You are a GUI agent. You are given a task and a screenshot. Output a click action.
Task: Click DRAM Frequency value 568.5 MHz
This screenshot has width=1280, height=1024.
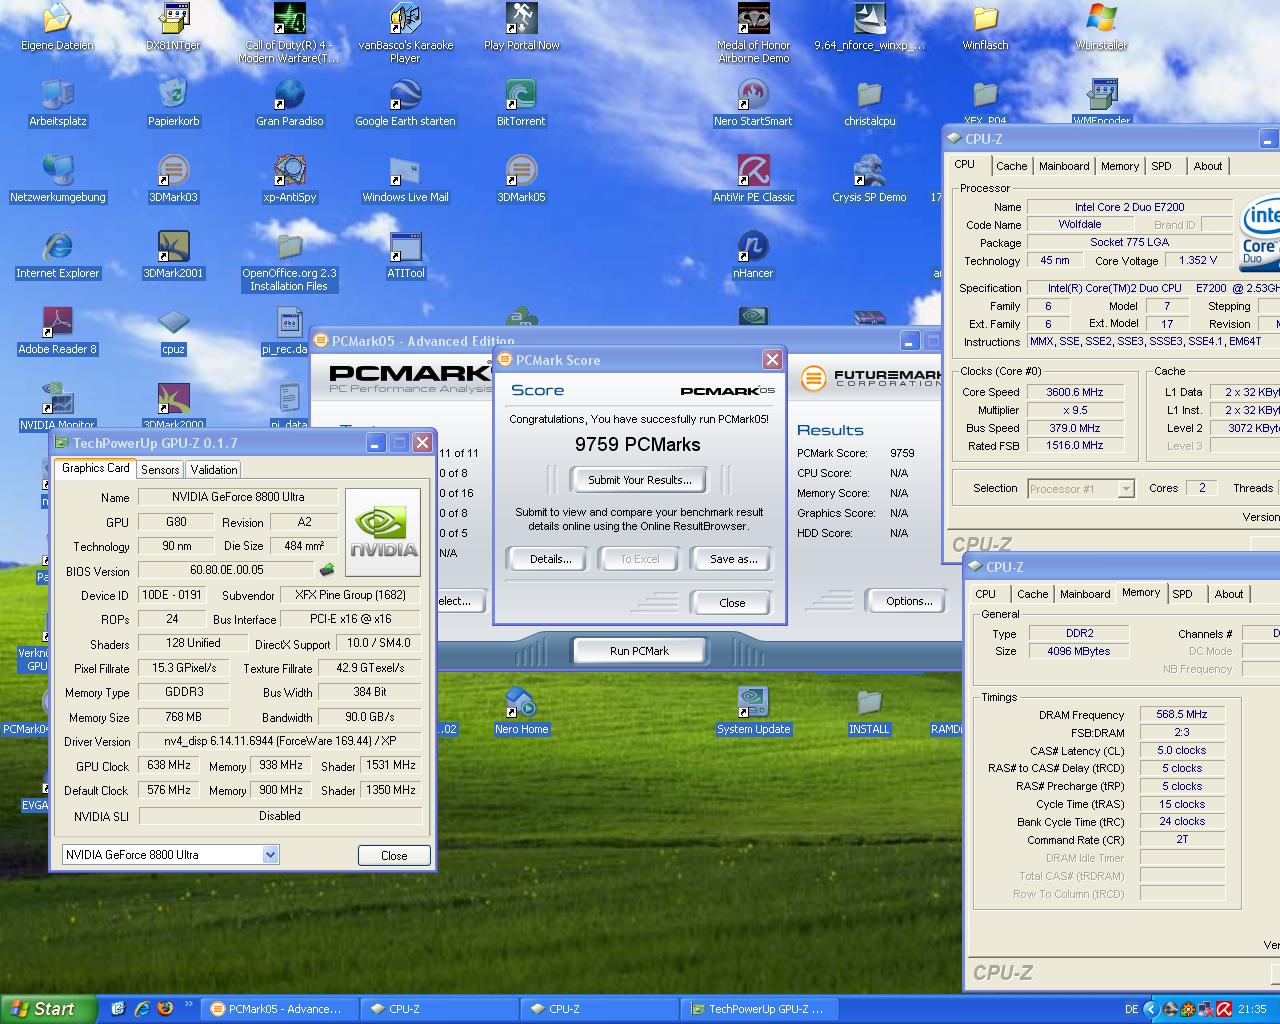(1182, 715)
